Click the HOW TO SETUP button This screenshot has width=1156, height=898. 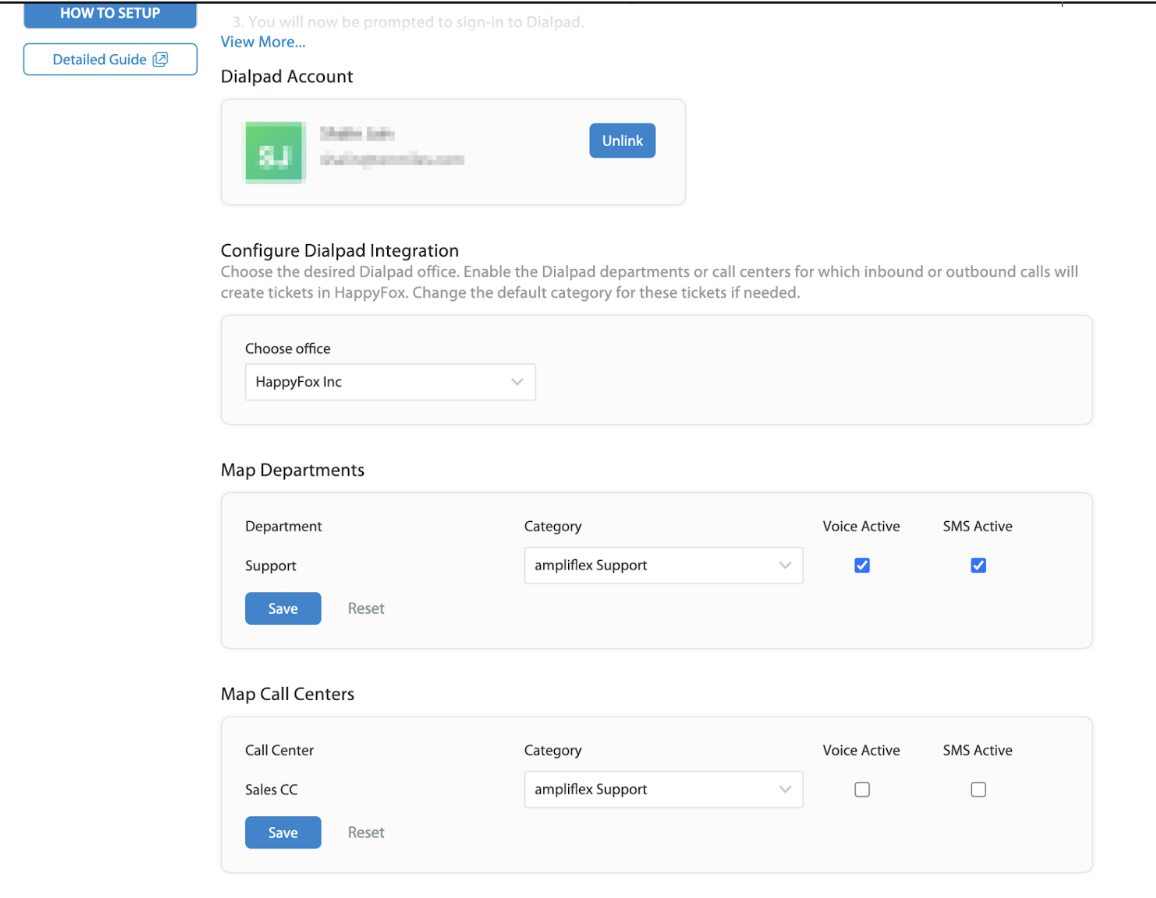[110, 14]
